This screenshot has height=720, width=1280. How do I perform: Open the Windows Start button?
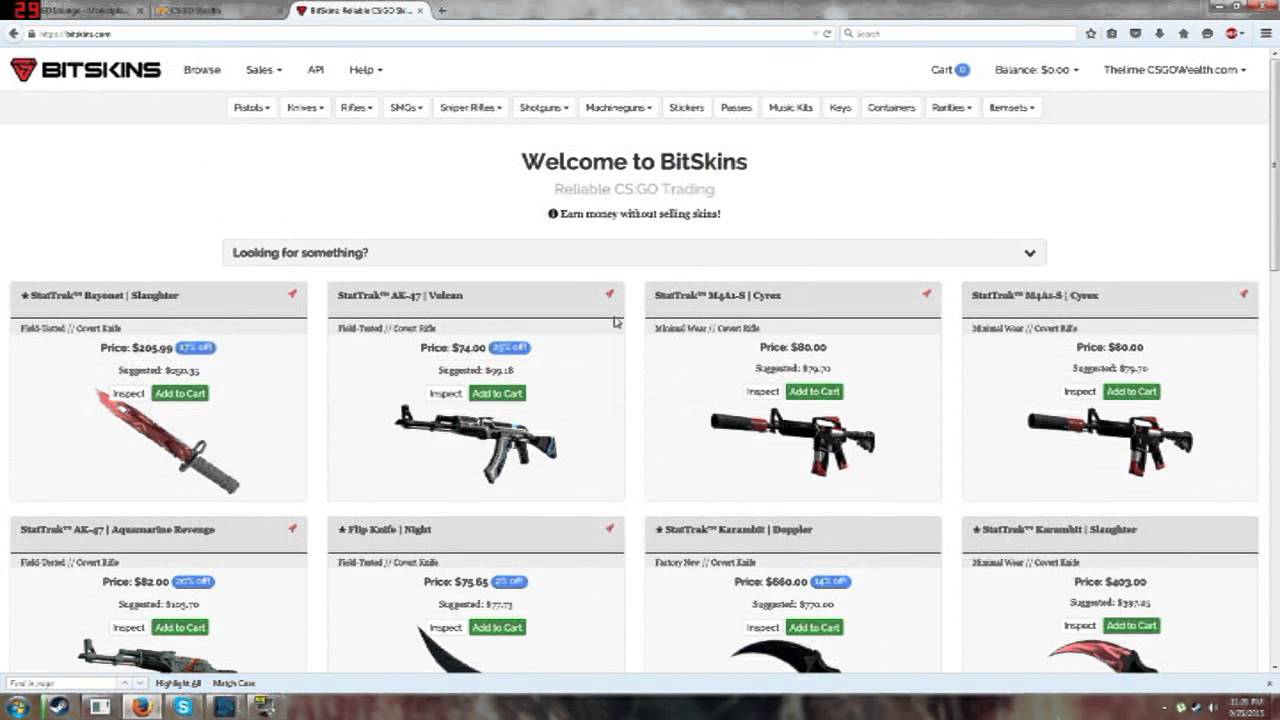click(x=17, y=707)
